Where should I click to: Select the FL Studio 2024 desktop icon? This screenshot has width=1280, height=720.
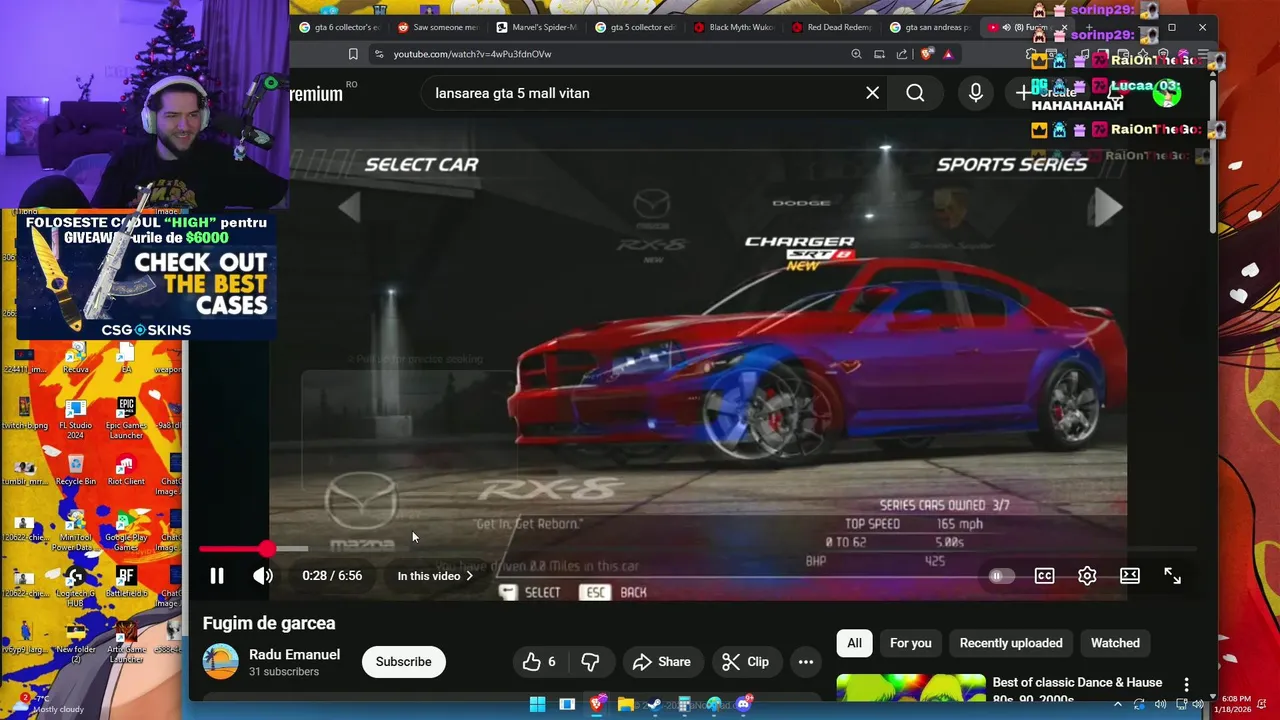(76, 420)
